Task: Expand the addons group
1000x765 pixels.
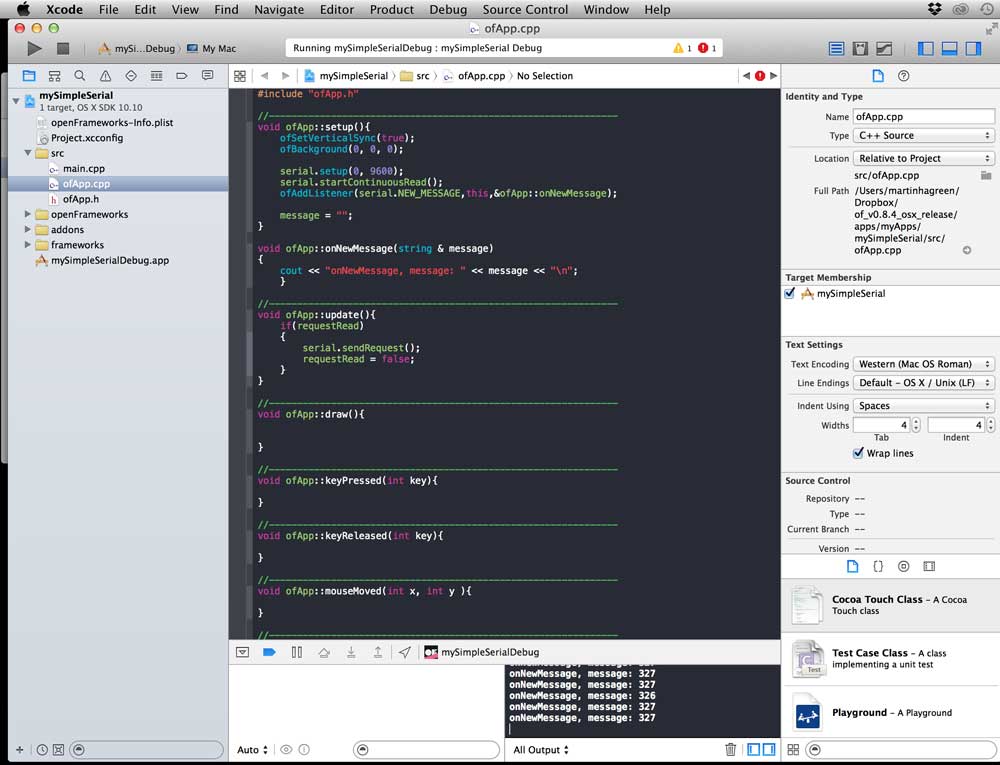Action: 27,230
